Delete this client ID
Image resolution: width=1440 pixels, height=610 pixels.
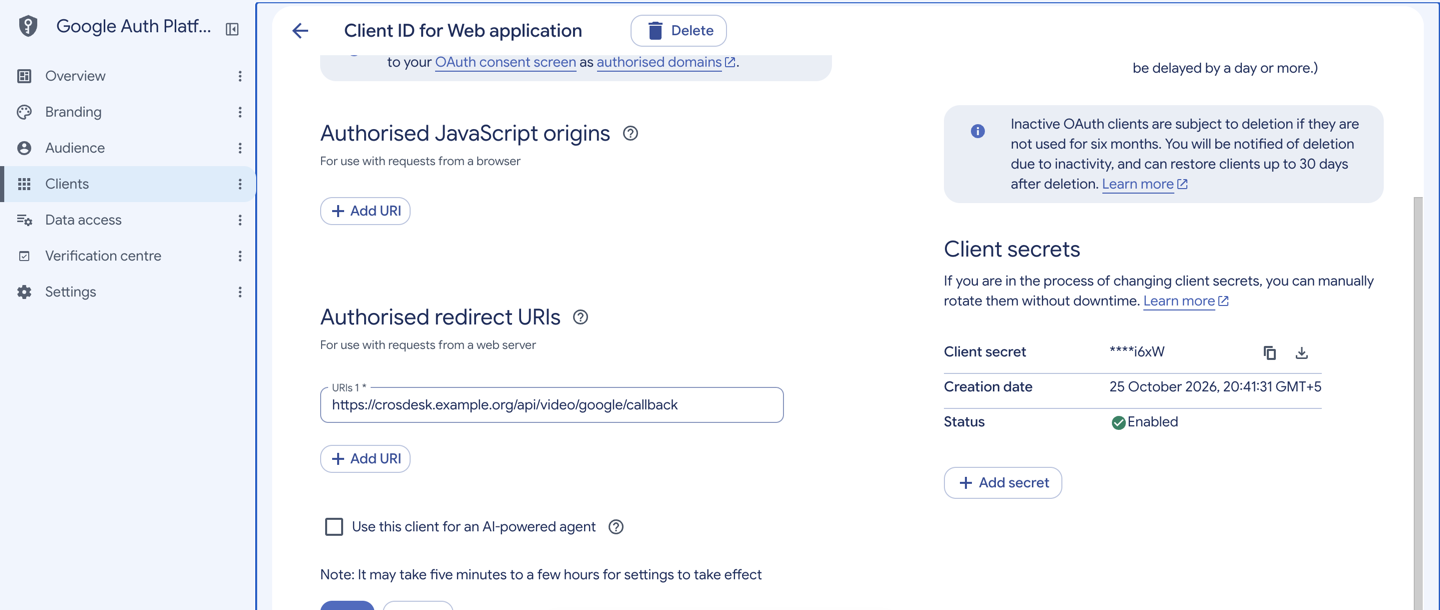[x=679, y=31]
